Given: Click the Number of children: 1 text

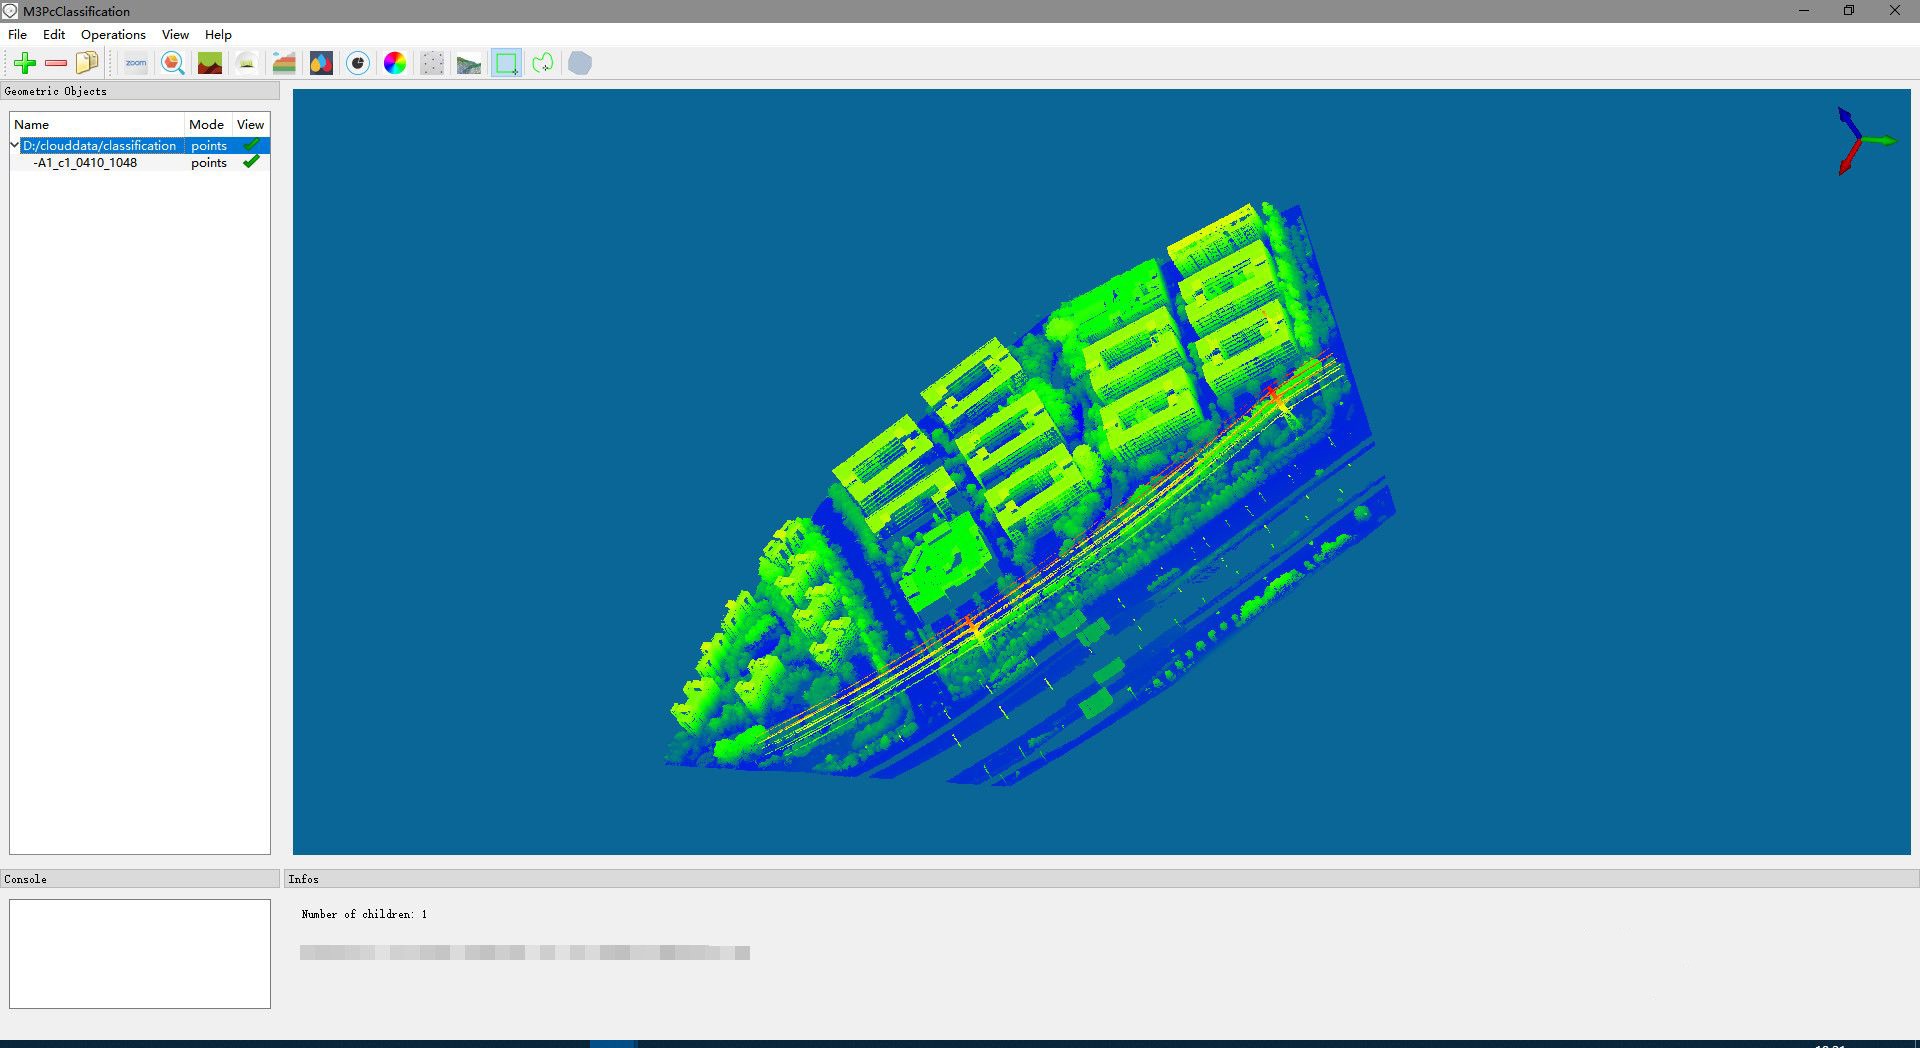Looking at the screenshot, I should pyautogui.click(x=364, y=914).
